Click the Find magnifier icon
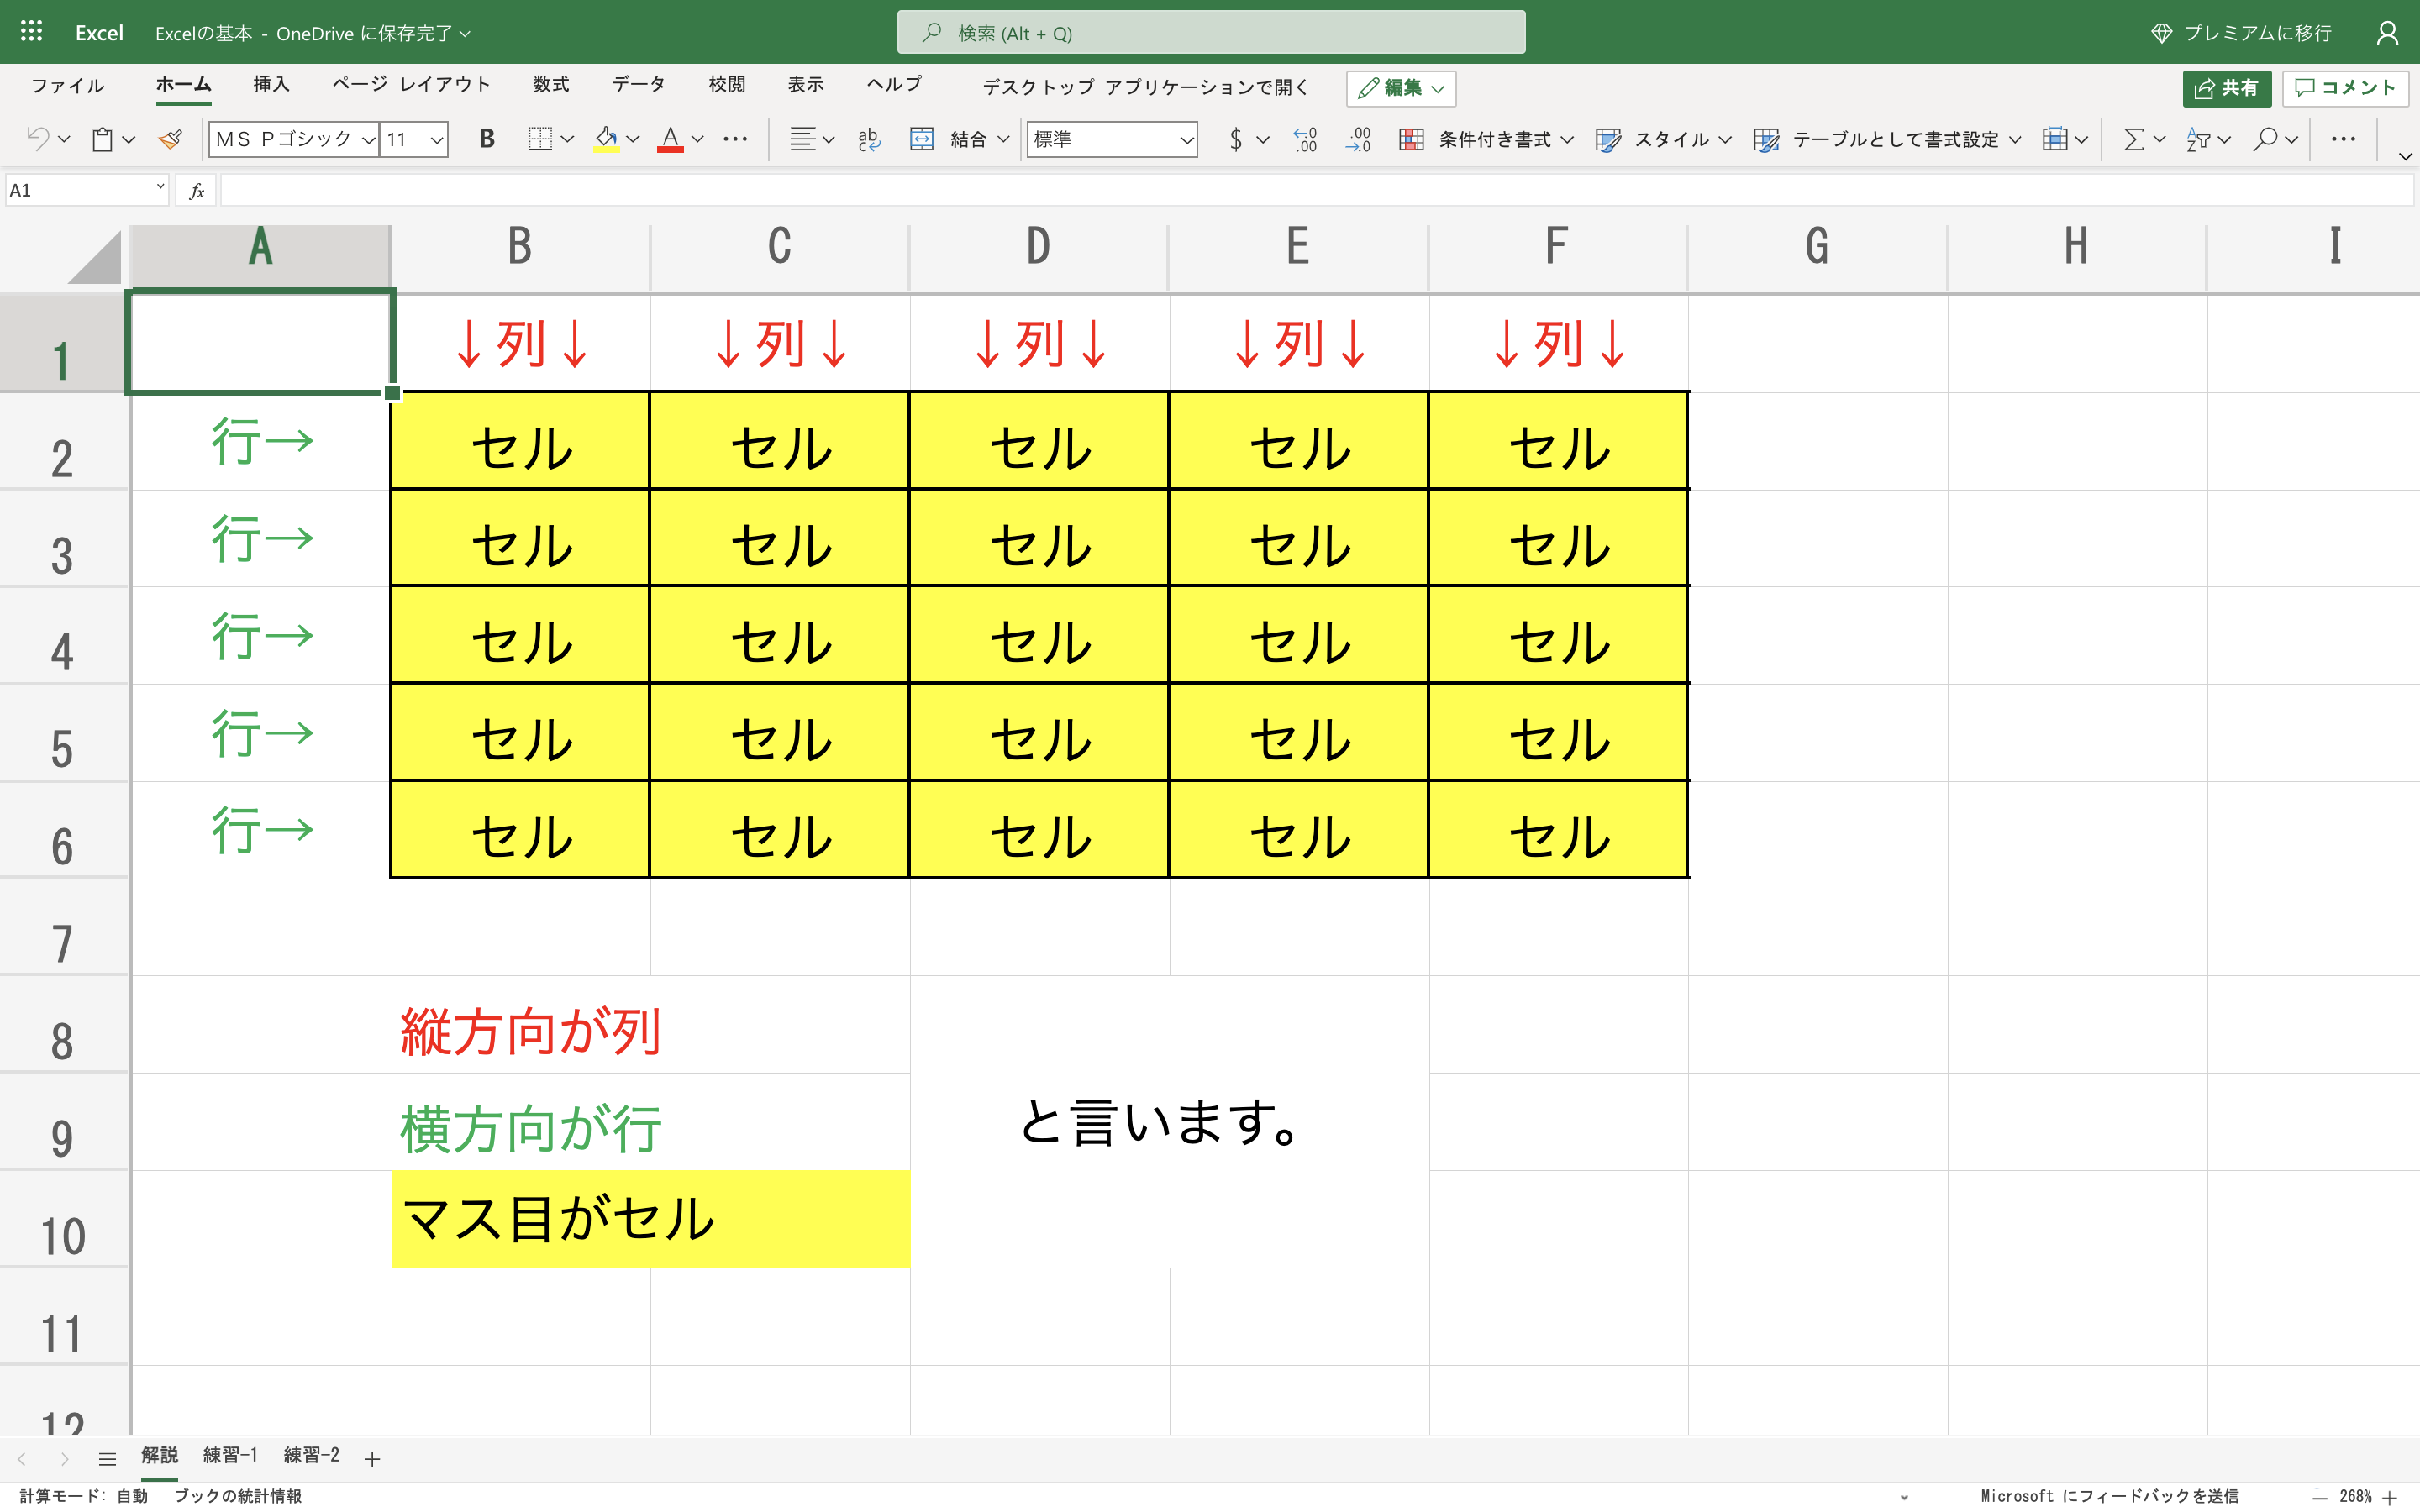The width and height of the screenshot is (2420, 1512). tap(2265, 139)
